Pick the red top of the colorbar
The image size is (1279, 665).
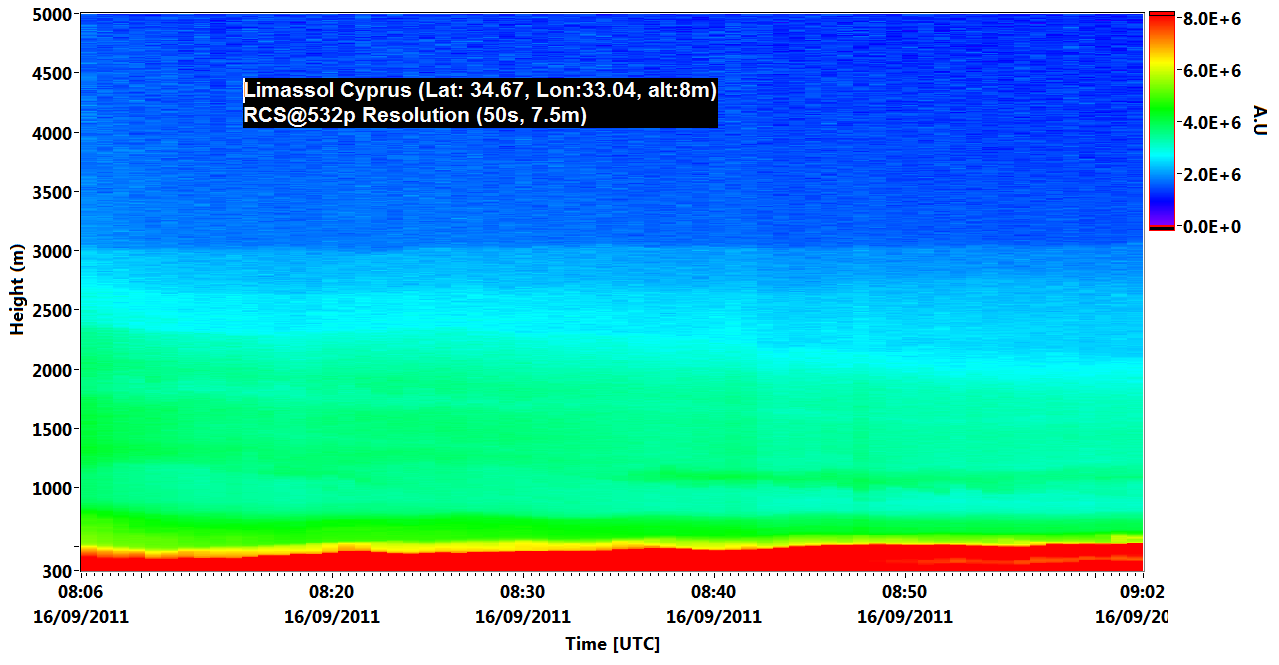click(1161, 22)
